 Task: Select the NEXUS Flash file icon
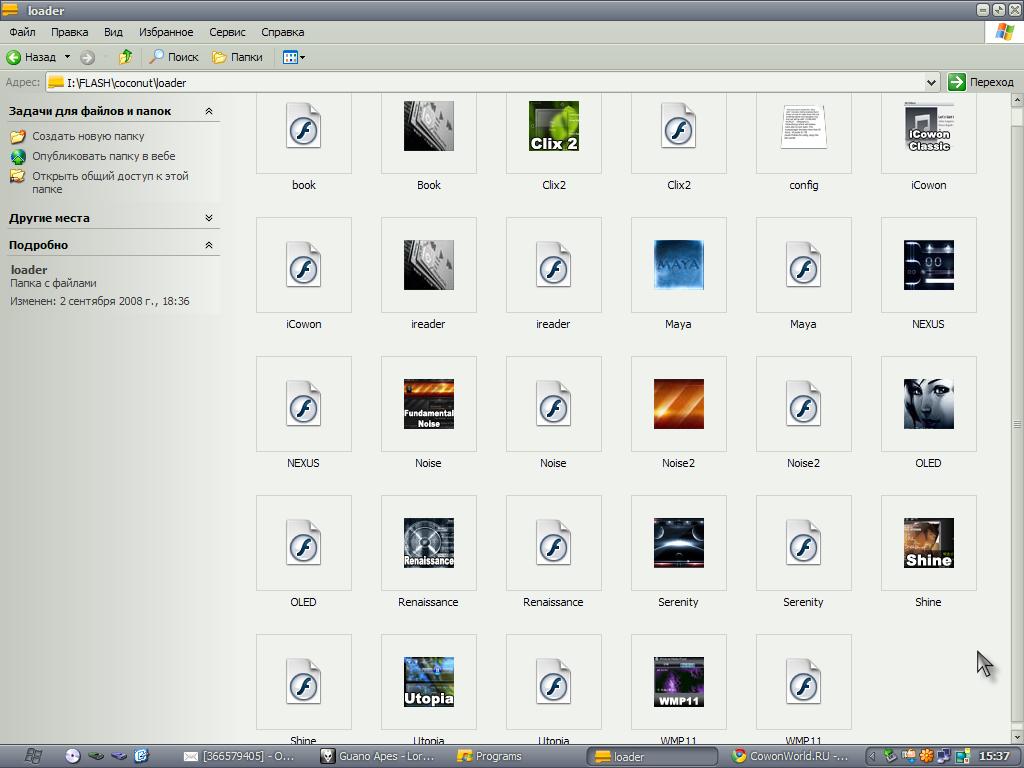click(x=304, y=404)
